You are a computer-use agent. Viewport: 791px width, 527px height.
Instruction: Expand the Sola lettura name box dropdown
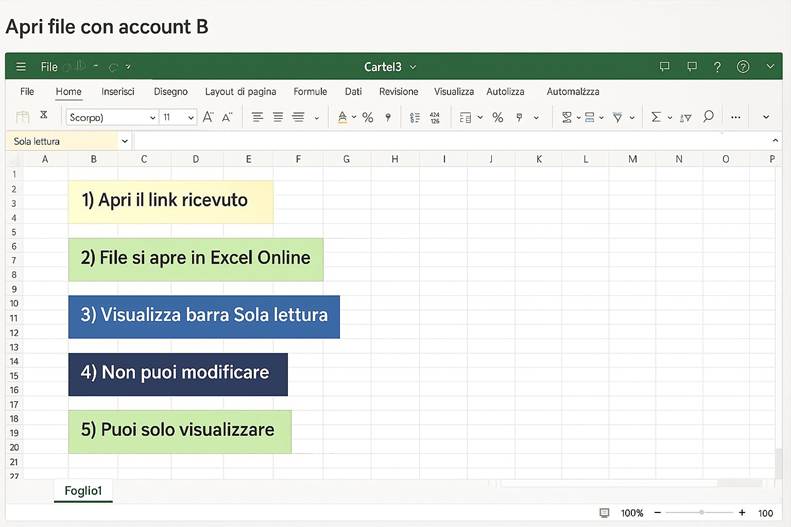tap(124, 142)
